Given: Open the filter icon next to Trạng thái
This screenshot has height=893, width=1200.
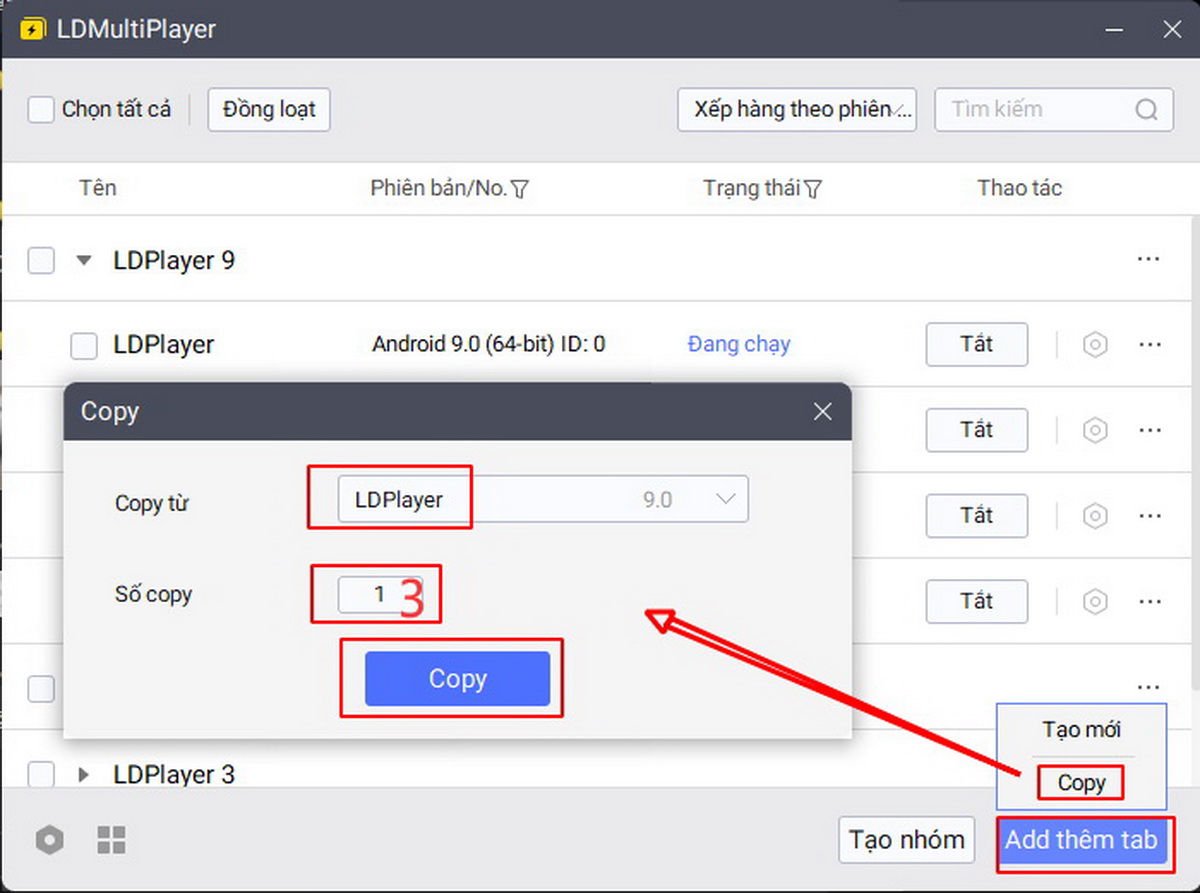Looking at the screenshot, I should pos(812,188).
